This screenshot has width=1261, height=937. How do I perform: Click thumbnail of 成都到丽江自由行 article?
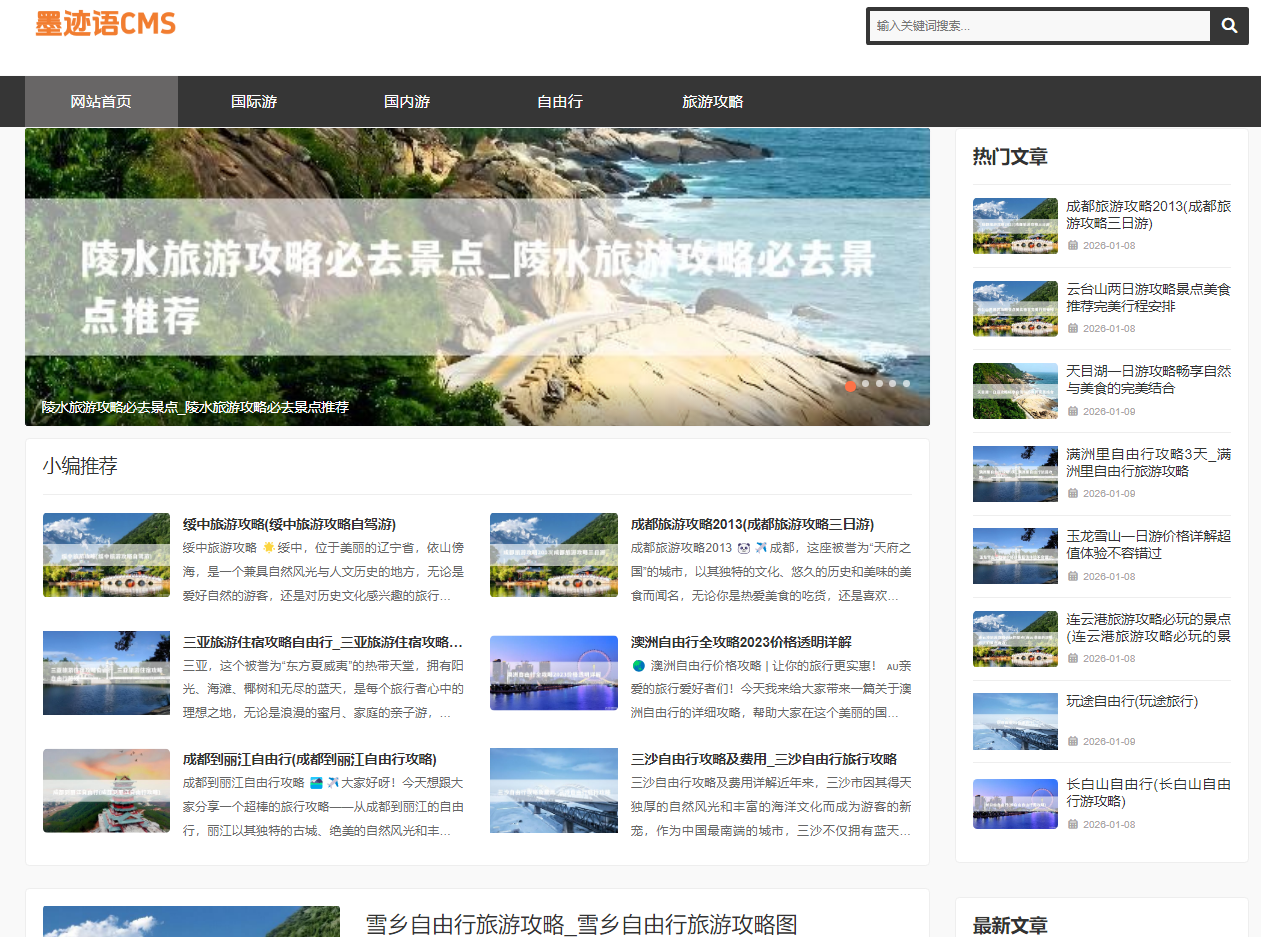point(106,790)
